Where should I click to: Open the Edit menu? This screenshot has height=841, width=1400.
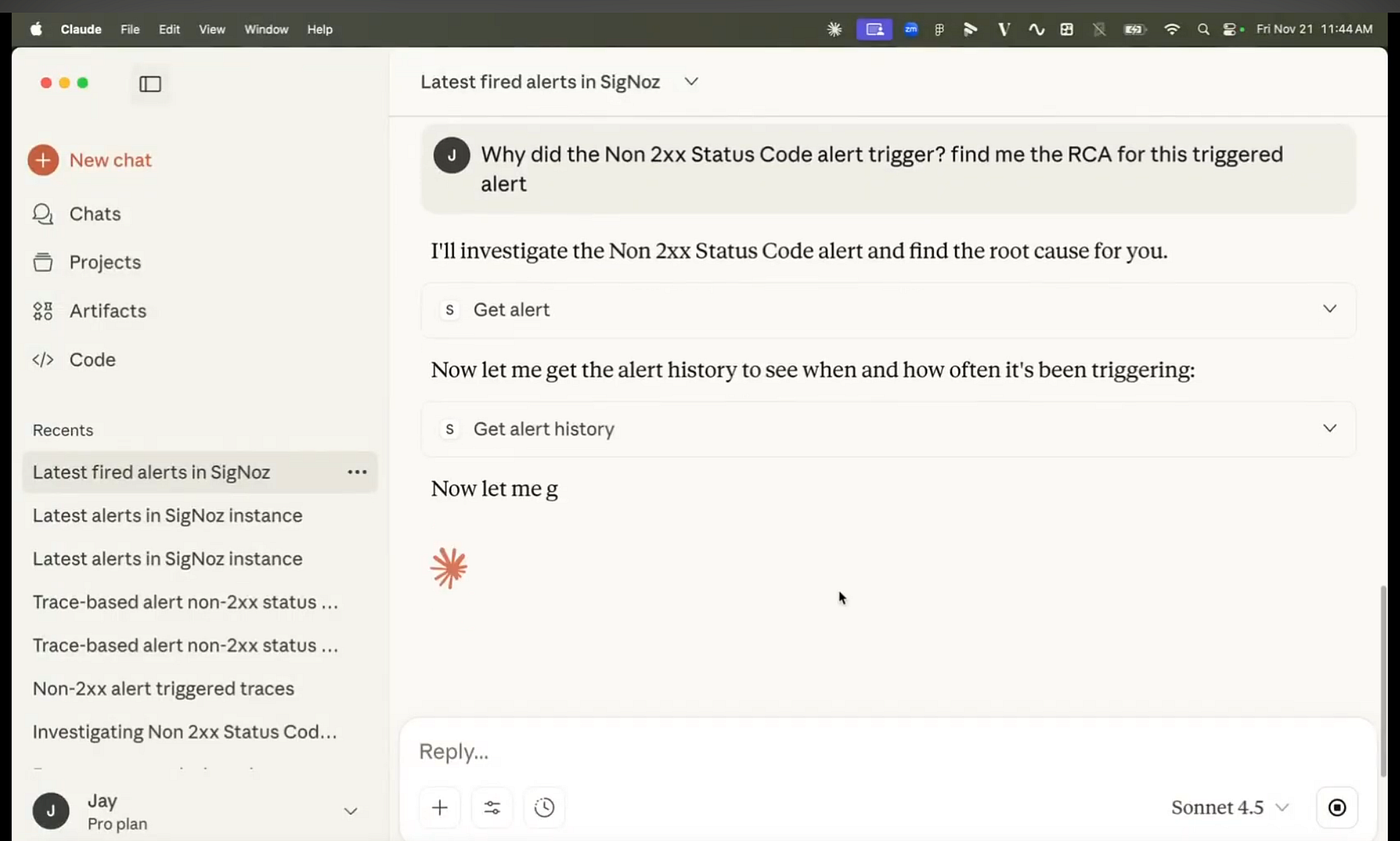170,30
